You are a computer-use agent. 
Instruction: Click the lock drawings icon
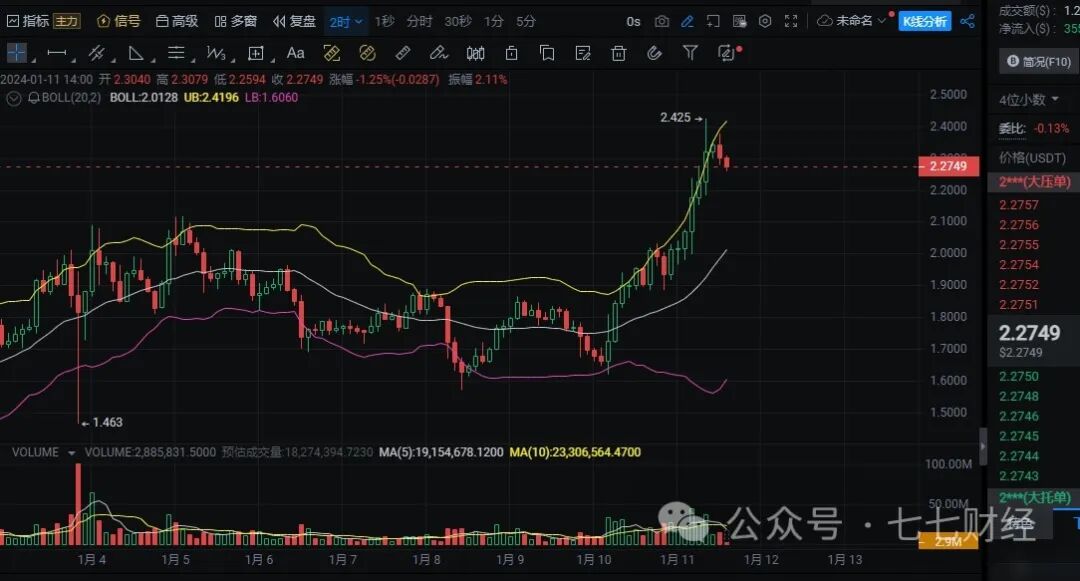click(511, 53)
